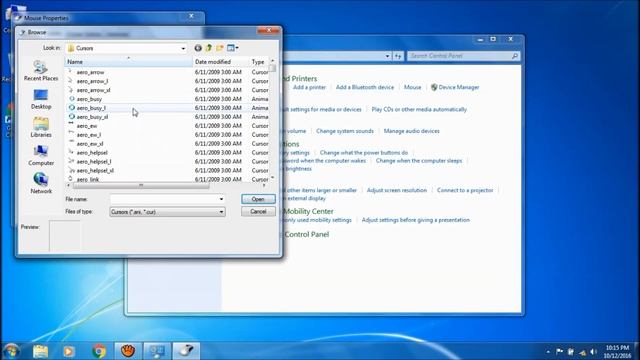Show hidden icons in the system tray
This screenshot has width=640, height=360.
point(548,352)
